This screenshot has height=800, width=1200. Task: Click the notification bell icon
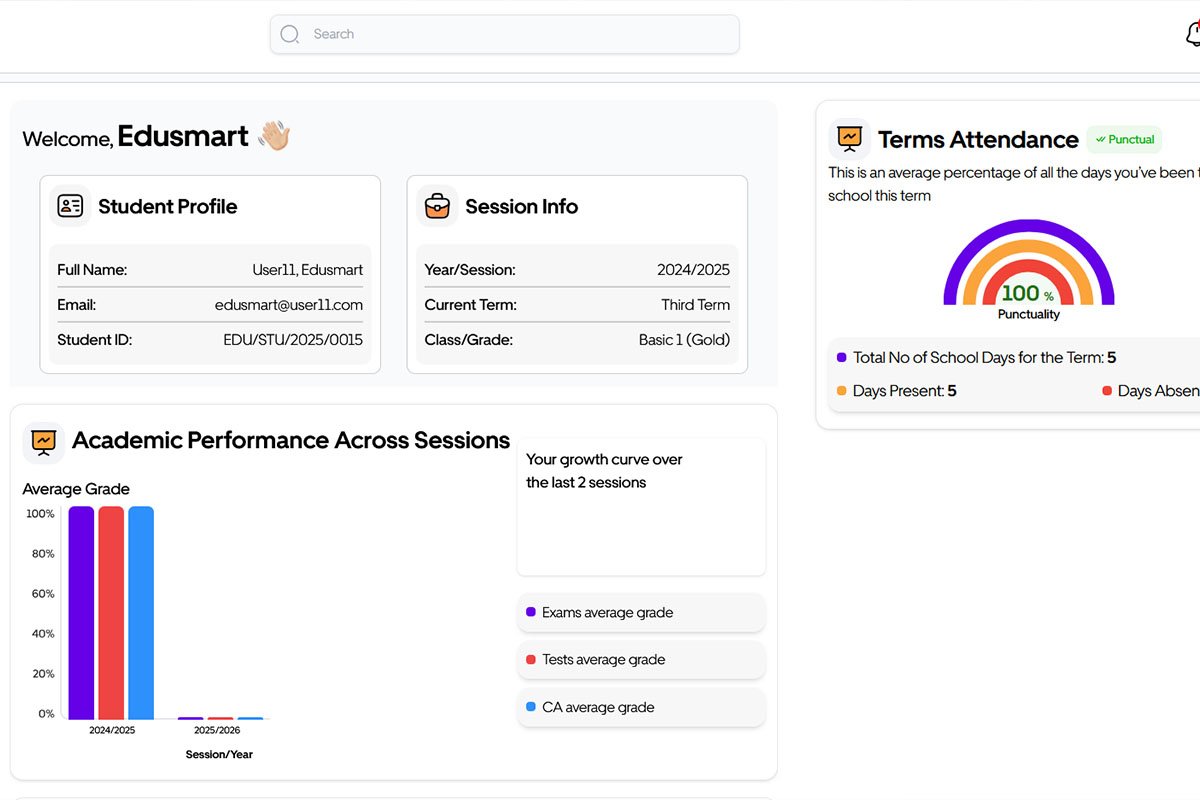[1192, 34]
